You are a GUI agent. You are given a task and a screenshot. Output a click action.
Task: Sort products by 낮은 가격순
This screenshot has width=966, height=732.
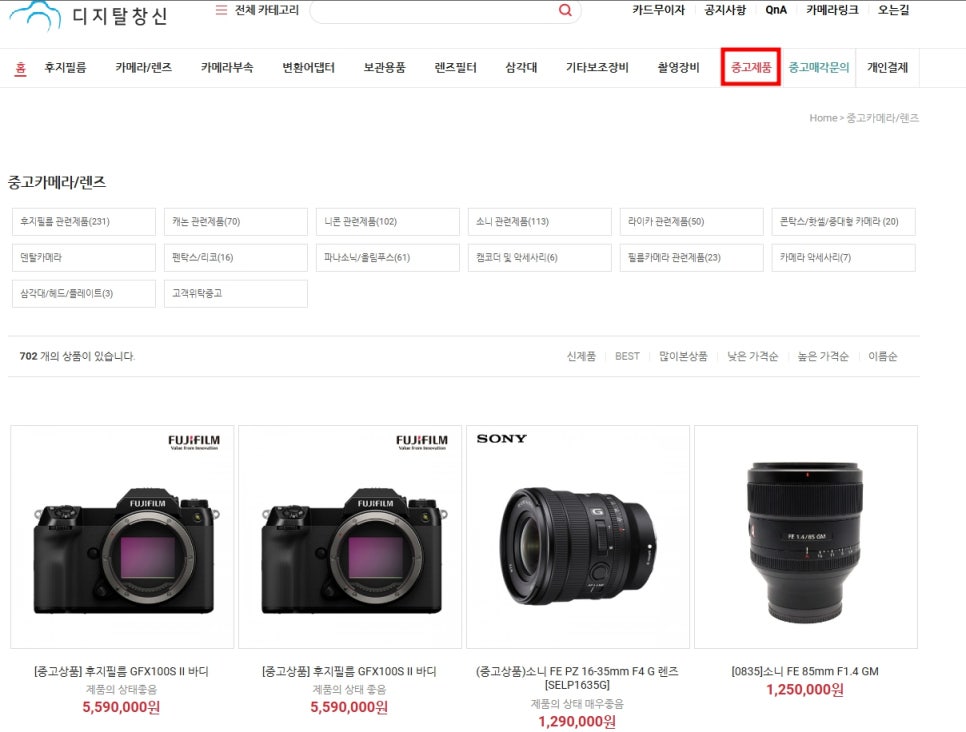pyautogui.click(x=752, y=356)
